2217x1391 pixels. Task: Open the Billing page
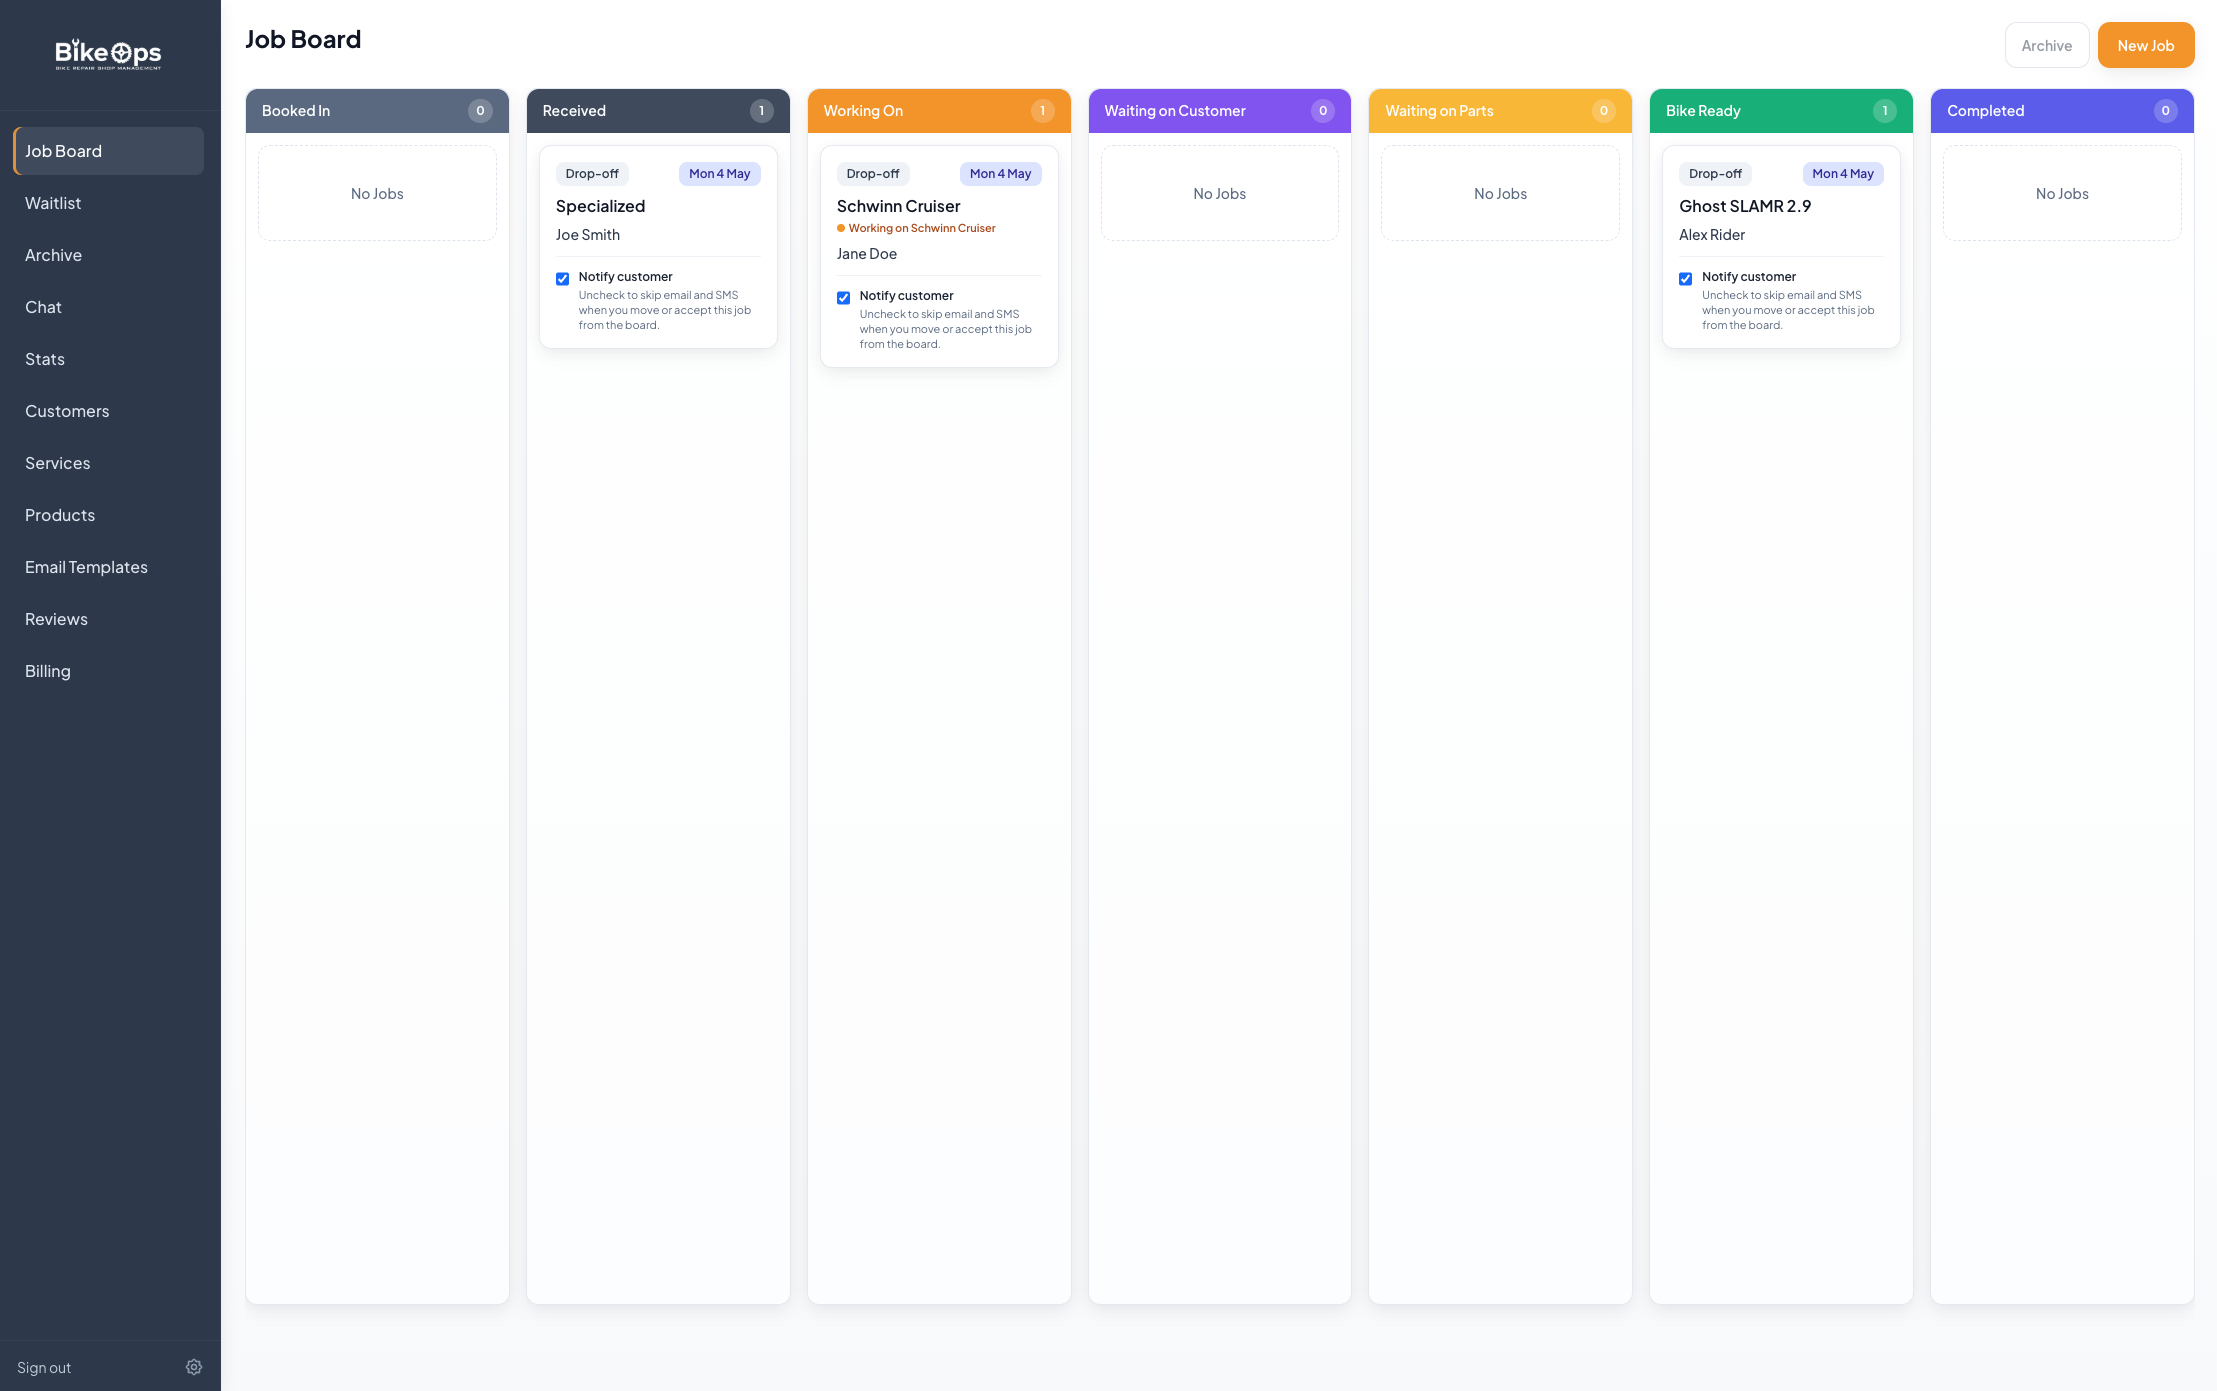tap(108, 671)
